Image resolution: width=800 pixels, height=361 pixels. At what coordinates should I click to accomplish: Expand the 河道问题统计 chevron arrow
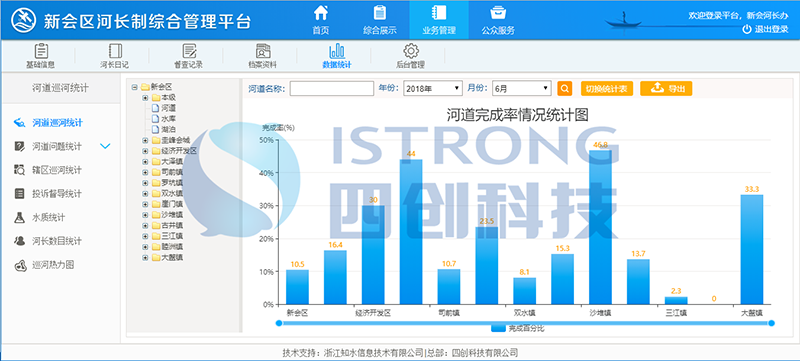click(x=105, y=146)
